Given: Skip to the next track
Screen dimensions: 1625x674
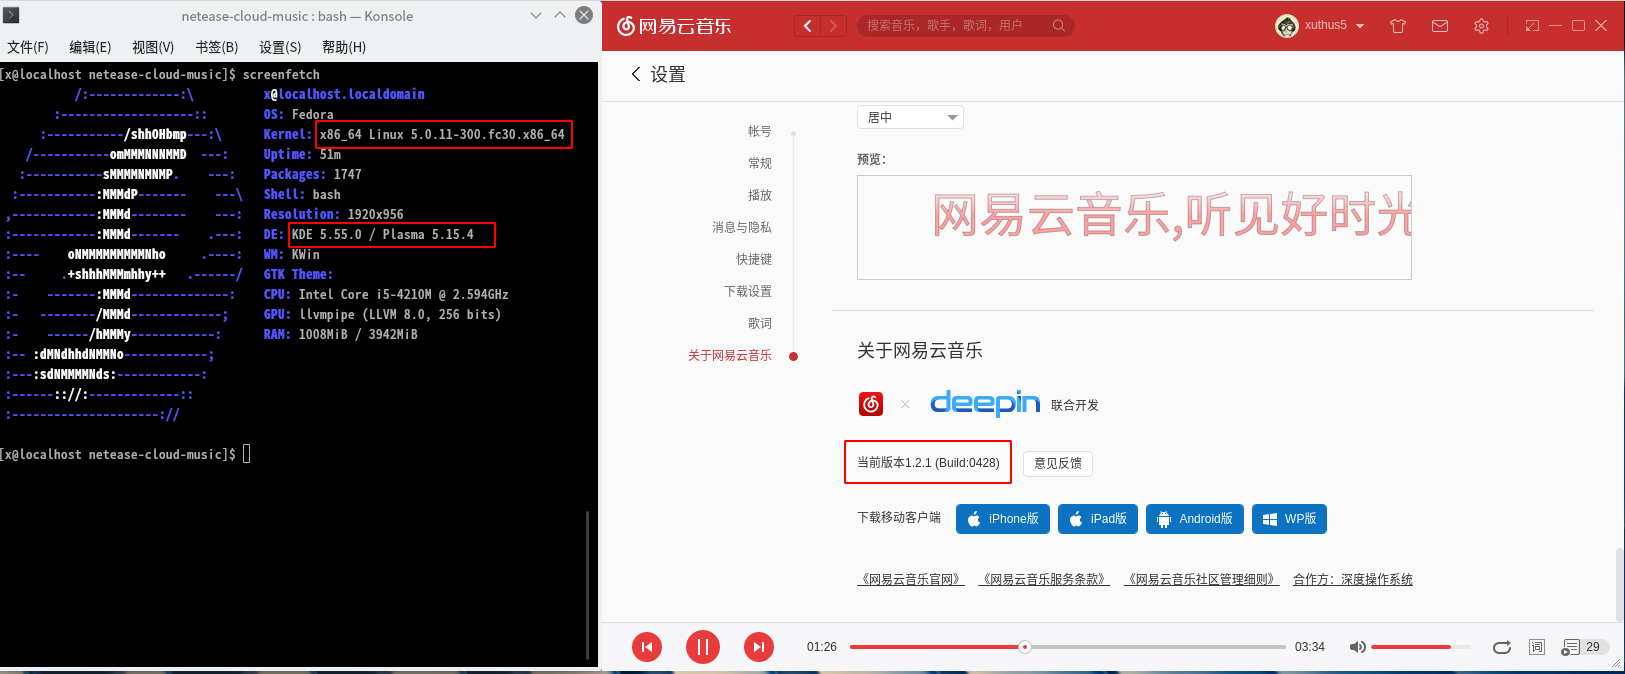Looking at the screenshot, I should (759, 647).
